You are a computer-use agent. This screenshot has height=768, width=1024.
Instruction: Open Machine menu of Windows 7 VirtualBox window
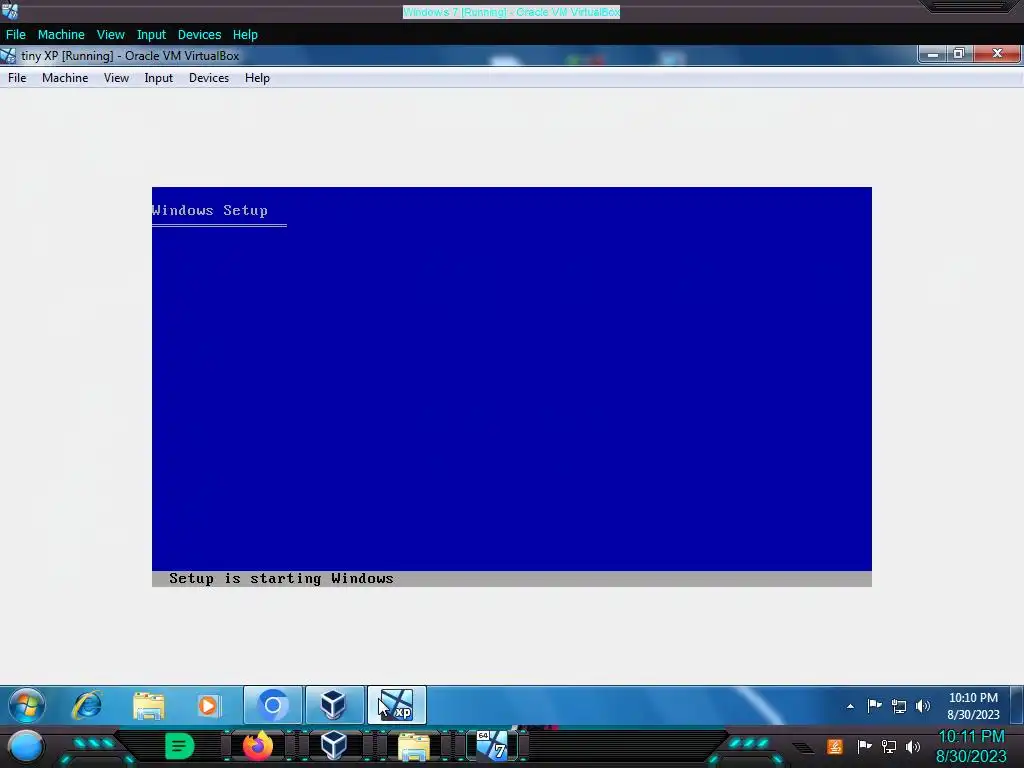point(61,35)
